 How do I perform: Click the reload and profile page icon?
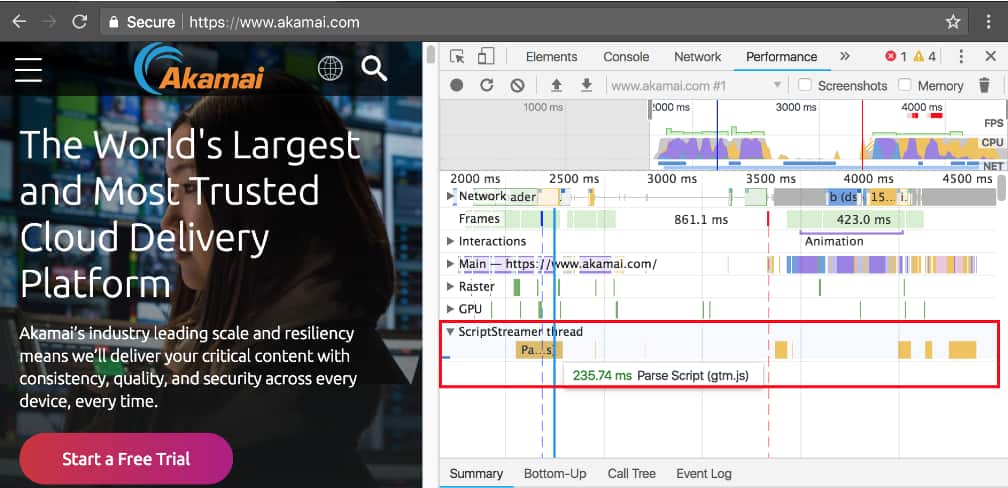tap(487, 86)
